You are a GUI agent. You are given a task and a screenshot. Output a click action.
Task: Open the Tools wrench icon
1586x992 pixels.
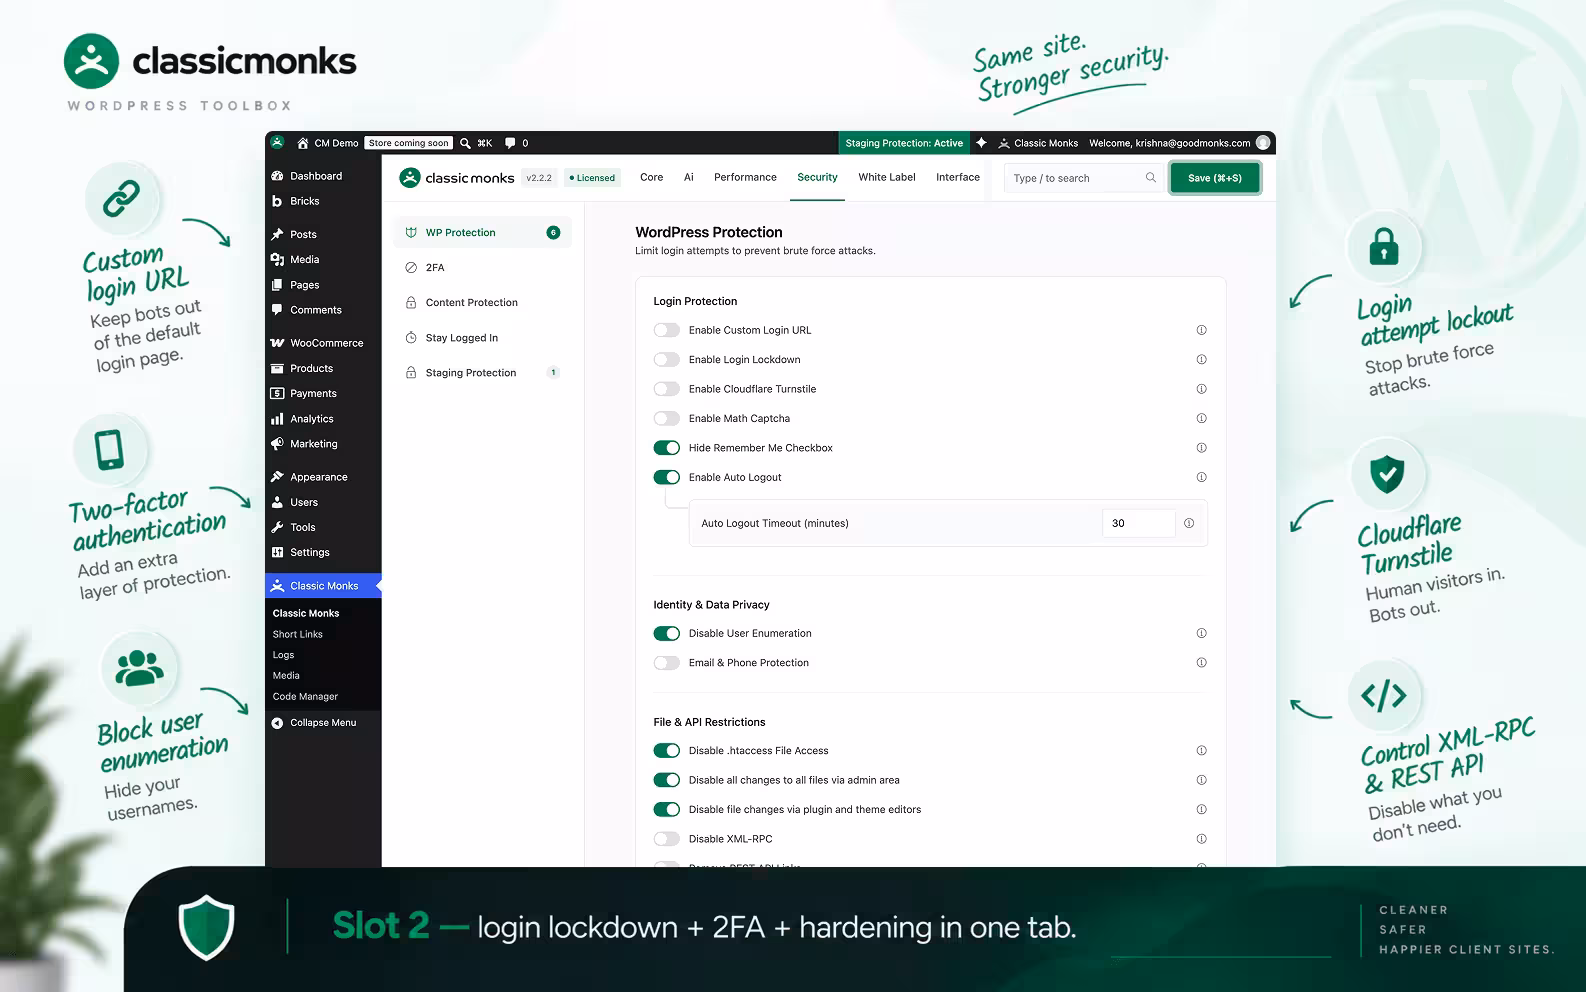point(277,527)
